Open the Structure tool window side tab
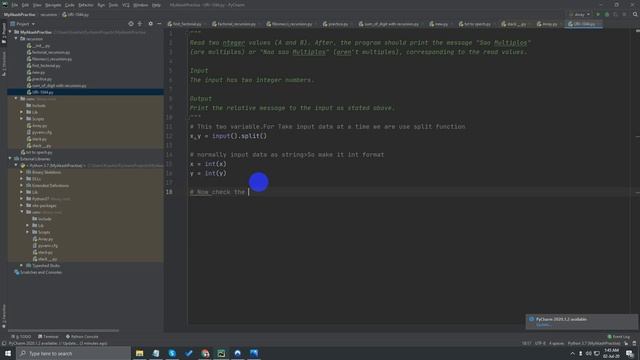640x360 pixels. click(x=4, y=64)
